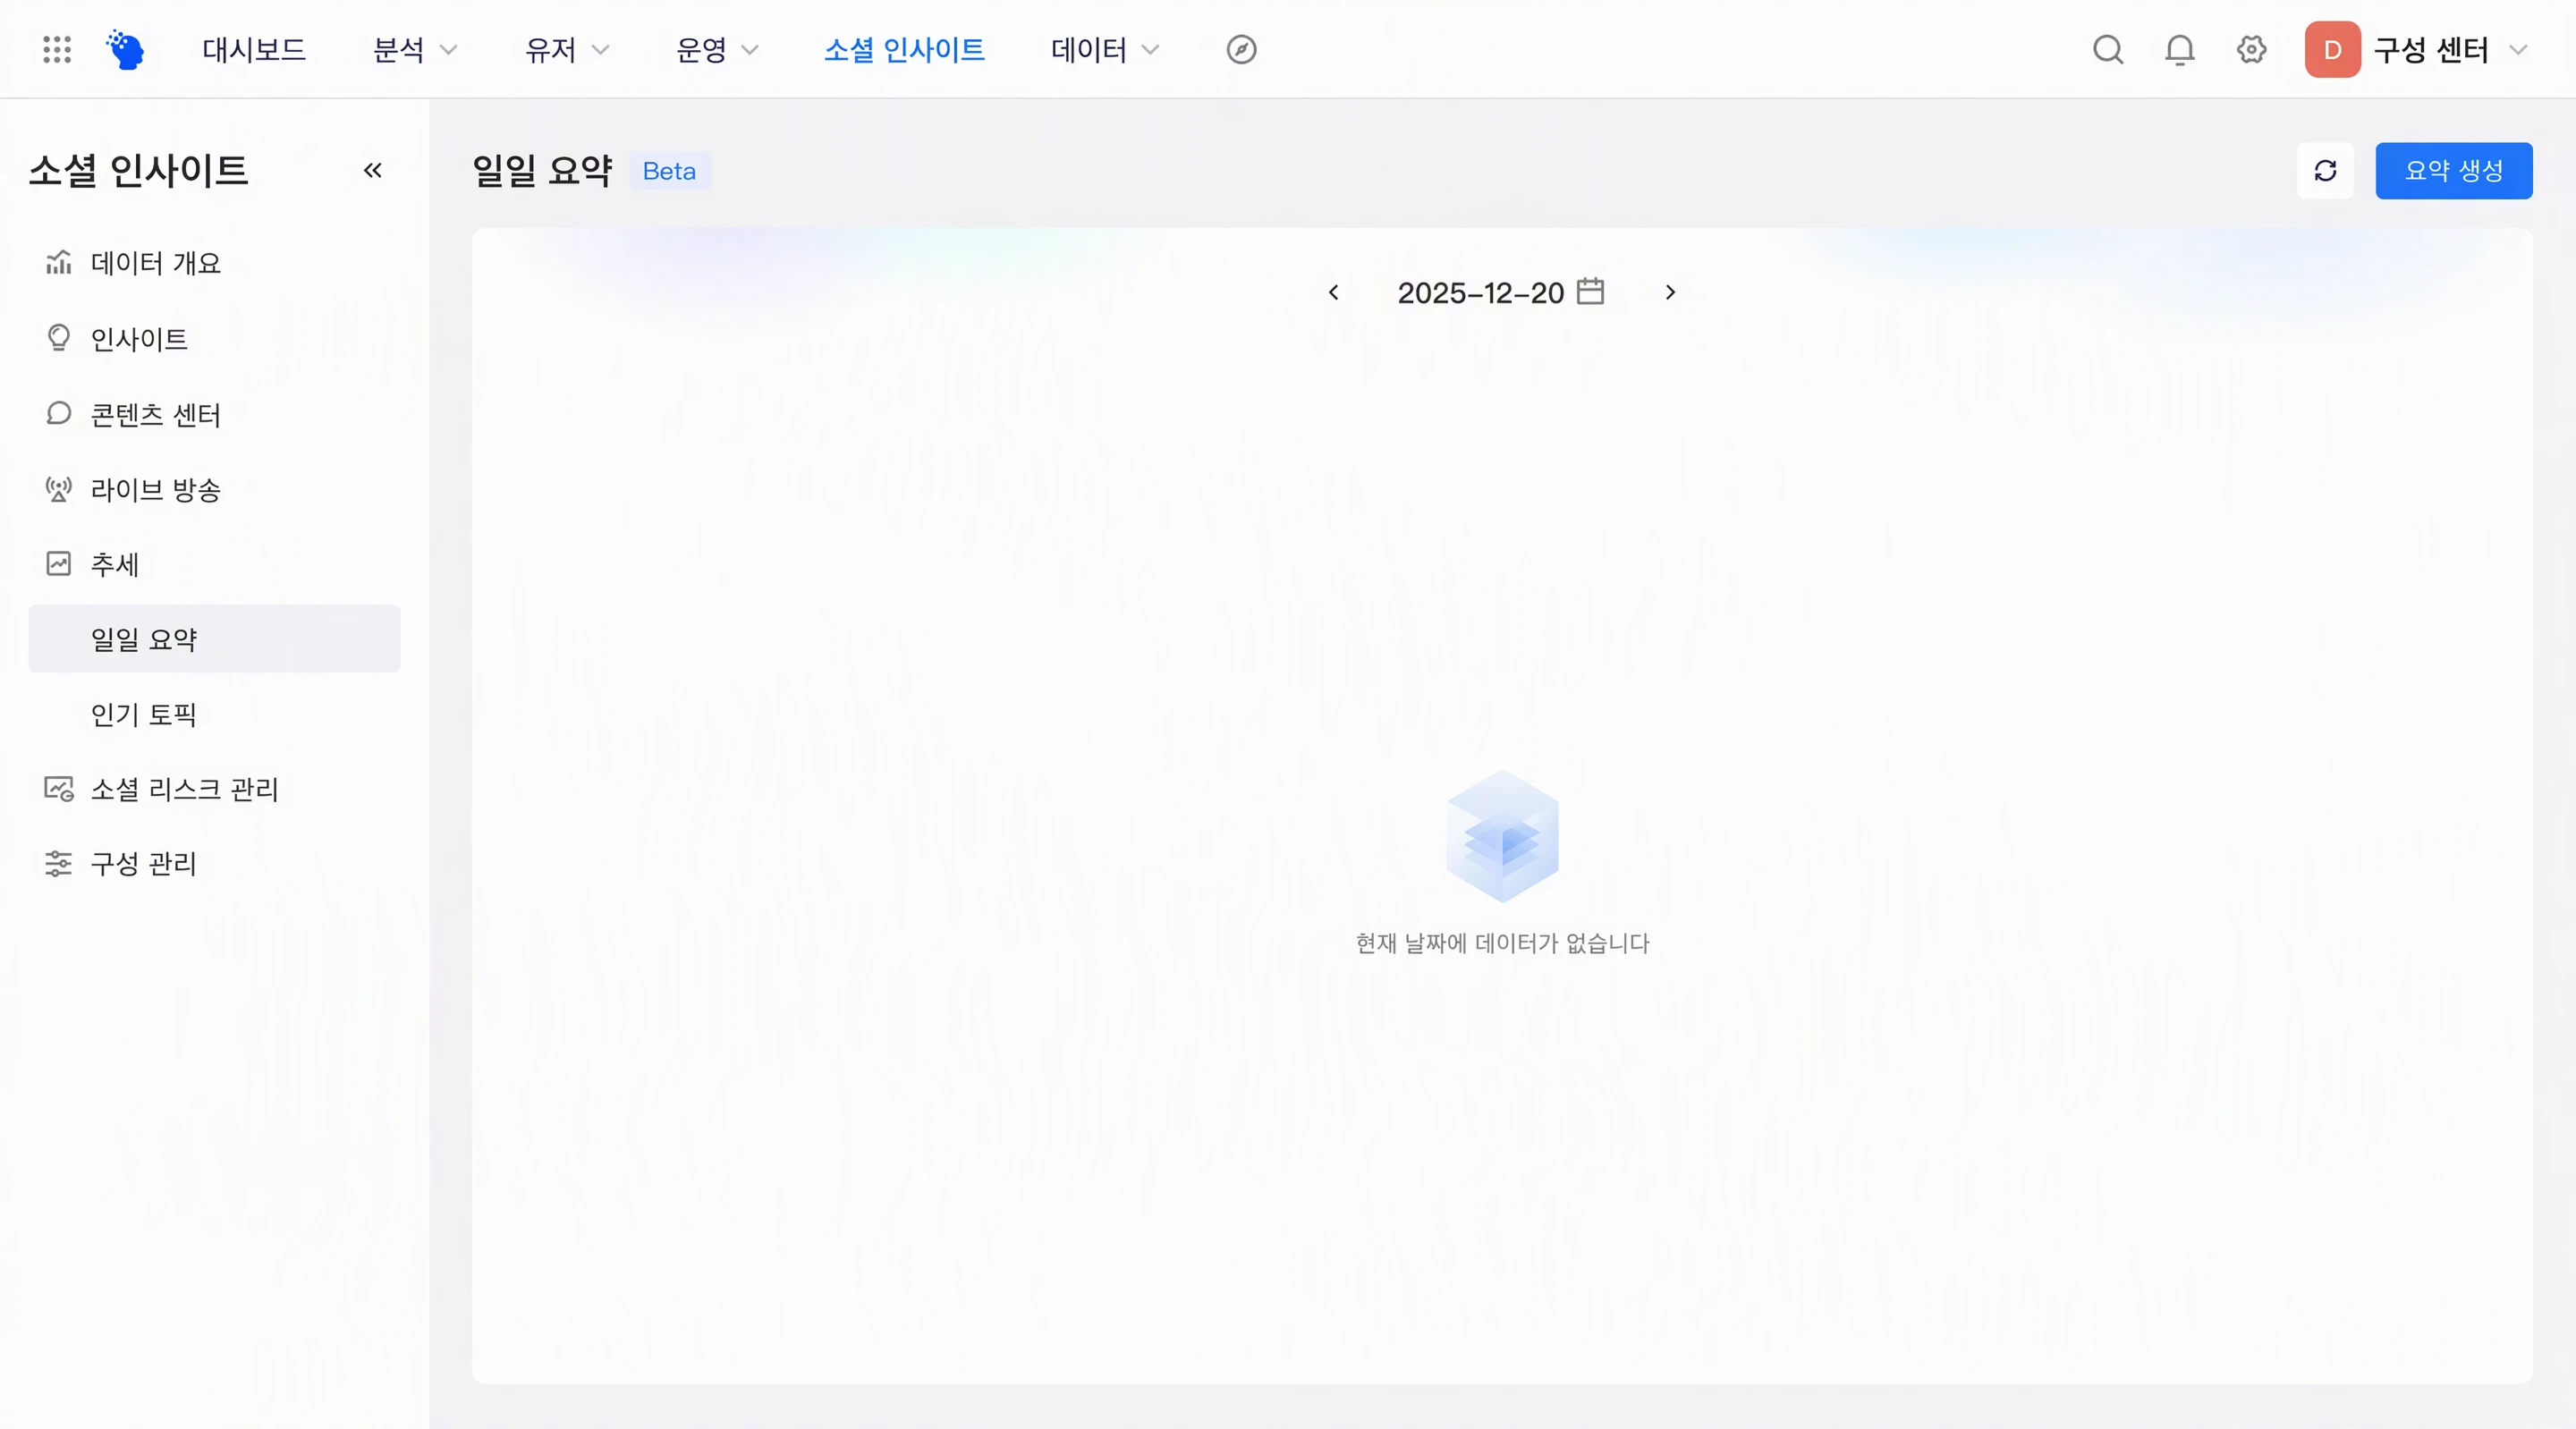2576x1429 pixels.
Task: Click the 요약 생성 button
Action: (2453, 170)
